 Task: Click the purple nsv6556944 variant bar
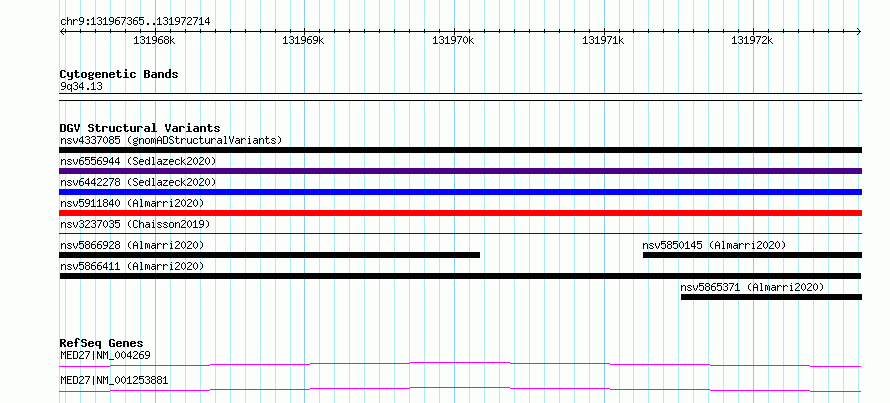(x=460, y=171)
